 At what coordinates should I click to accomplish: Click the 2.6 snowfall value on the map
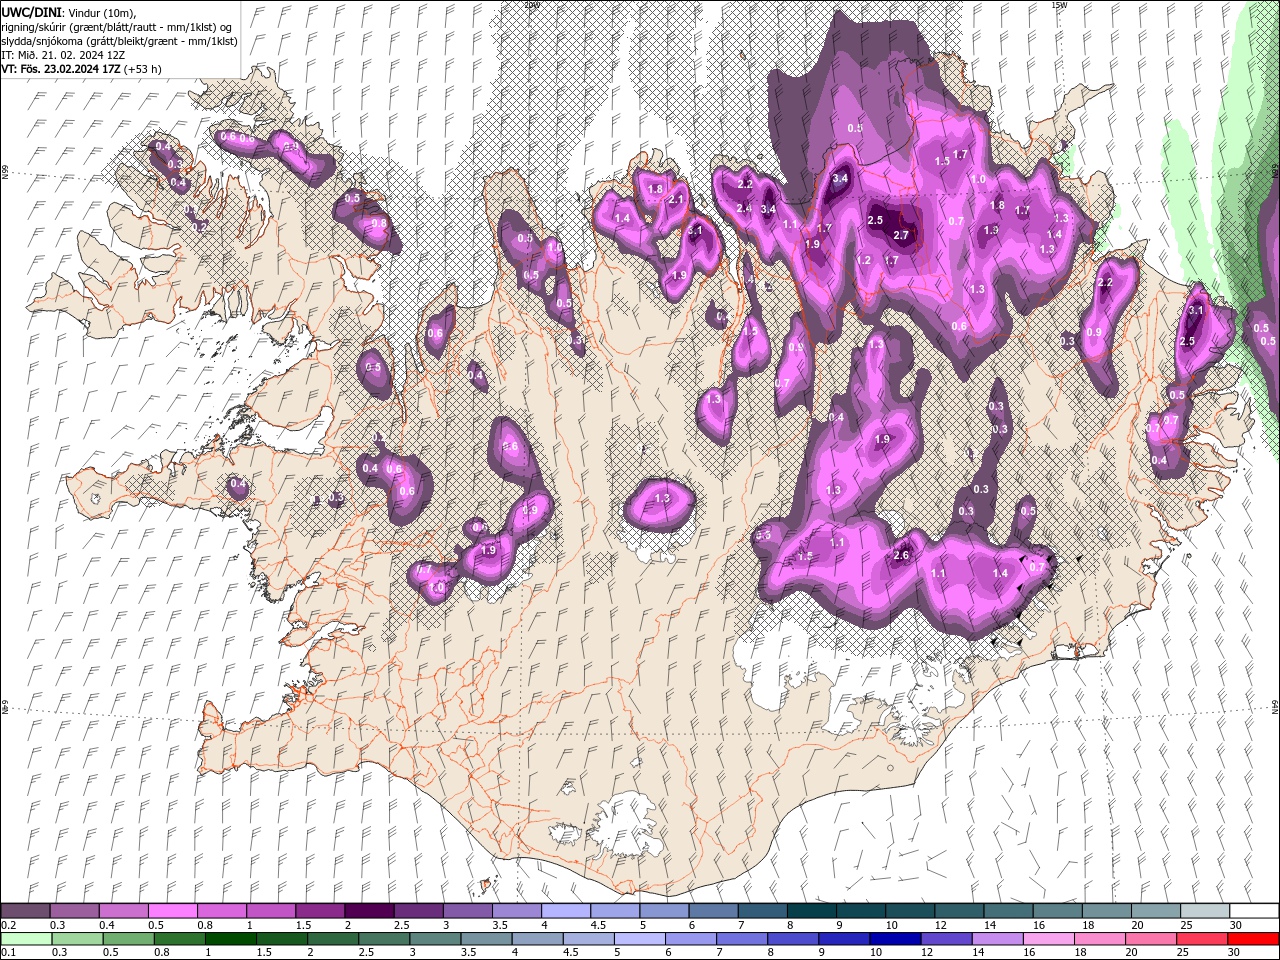pyautogui.click(x=901, y=556)
